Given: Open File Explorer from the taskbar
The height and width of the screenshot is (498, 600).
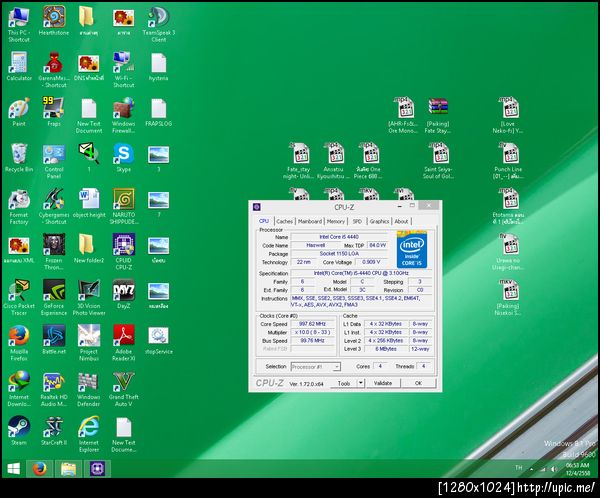Looking at the screenshot, I should [68, 469].
